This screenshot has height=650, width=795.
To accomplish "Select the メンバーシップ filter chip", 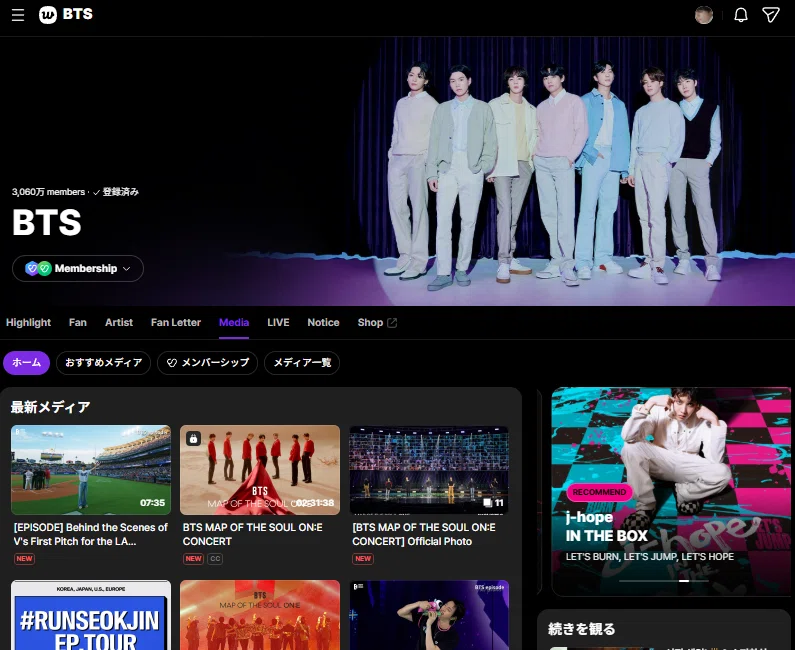I will (207, 363).
